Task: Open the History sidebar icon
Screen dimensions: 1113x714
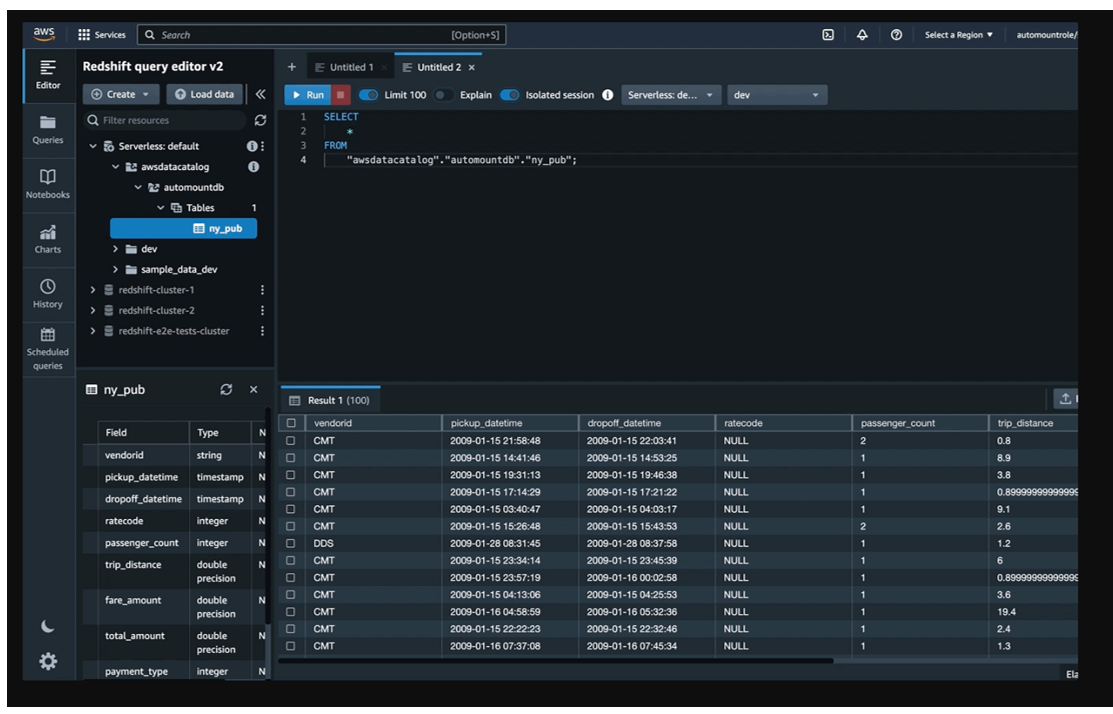Action: pyautogui.click(x=47, y=291)
